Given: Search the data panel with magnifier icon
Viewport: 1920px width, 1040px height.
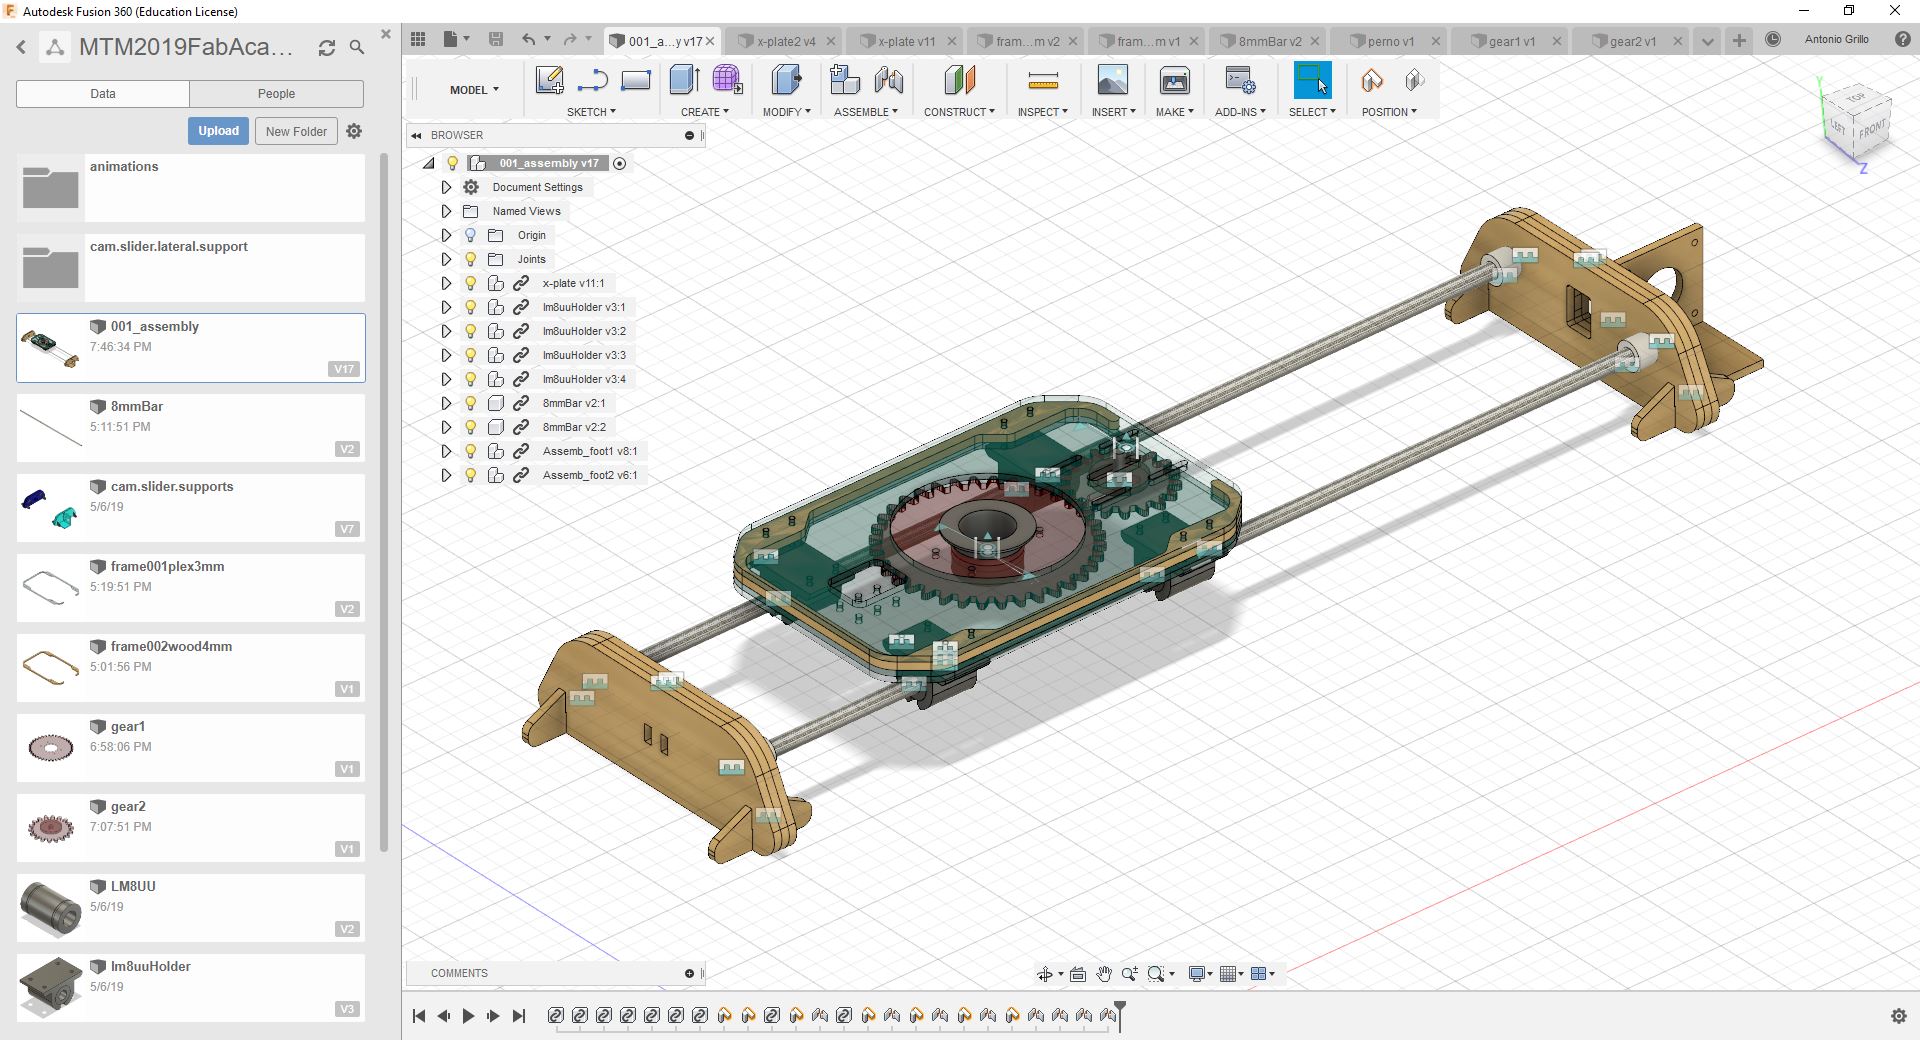Looking at the screenshot, I should (x=357, y=47).
